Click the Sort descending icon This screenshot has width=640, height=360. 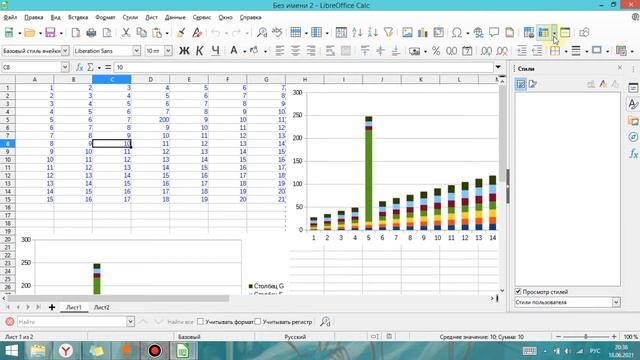(372, 33)
